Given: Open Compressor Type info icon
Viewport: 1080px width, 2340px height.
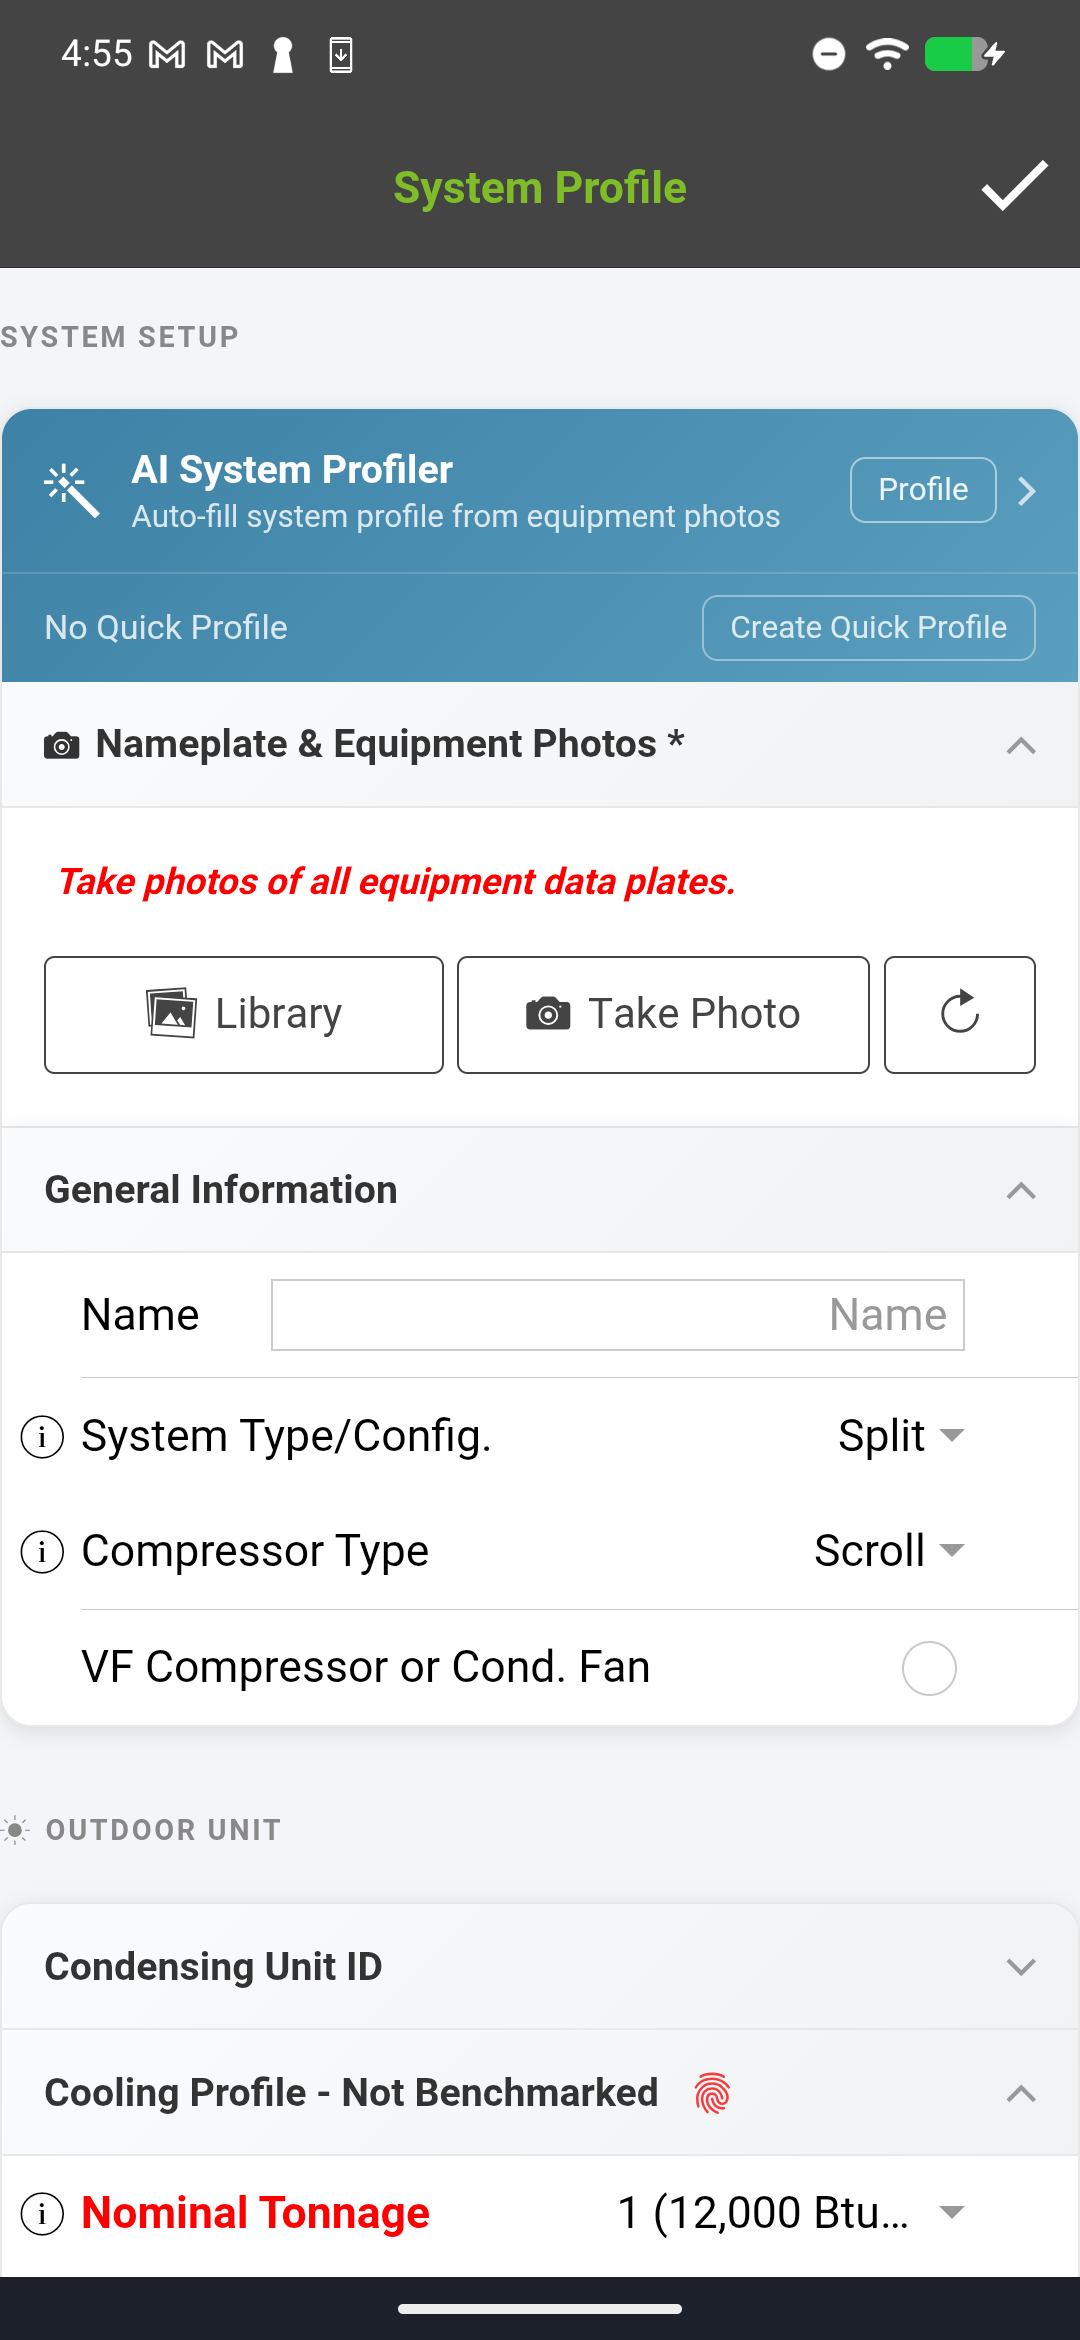Looking at the screenshot, I should pyautogui.click(x=42, y=1552).
